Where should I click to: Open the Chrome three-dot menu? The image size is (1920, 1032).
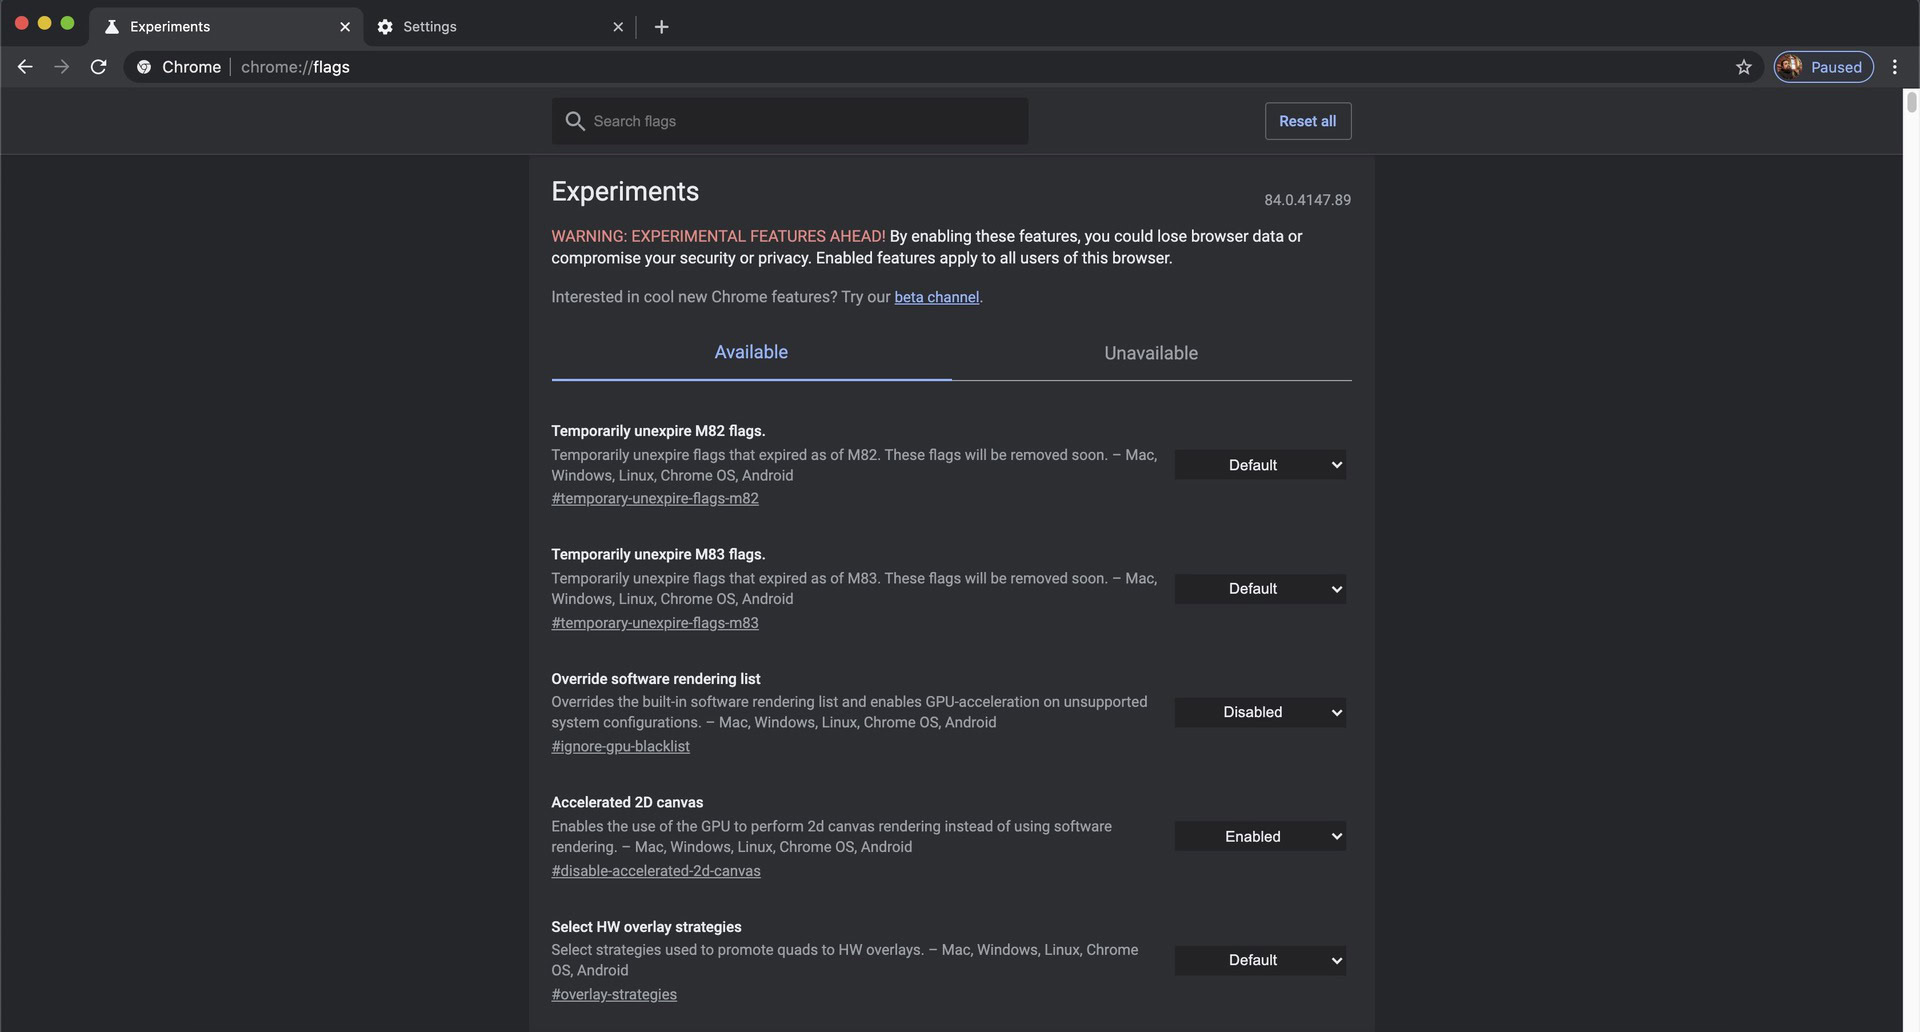pos(1894,67)
